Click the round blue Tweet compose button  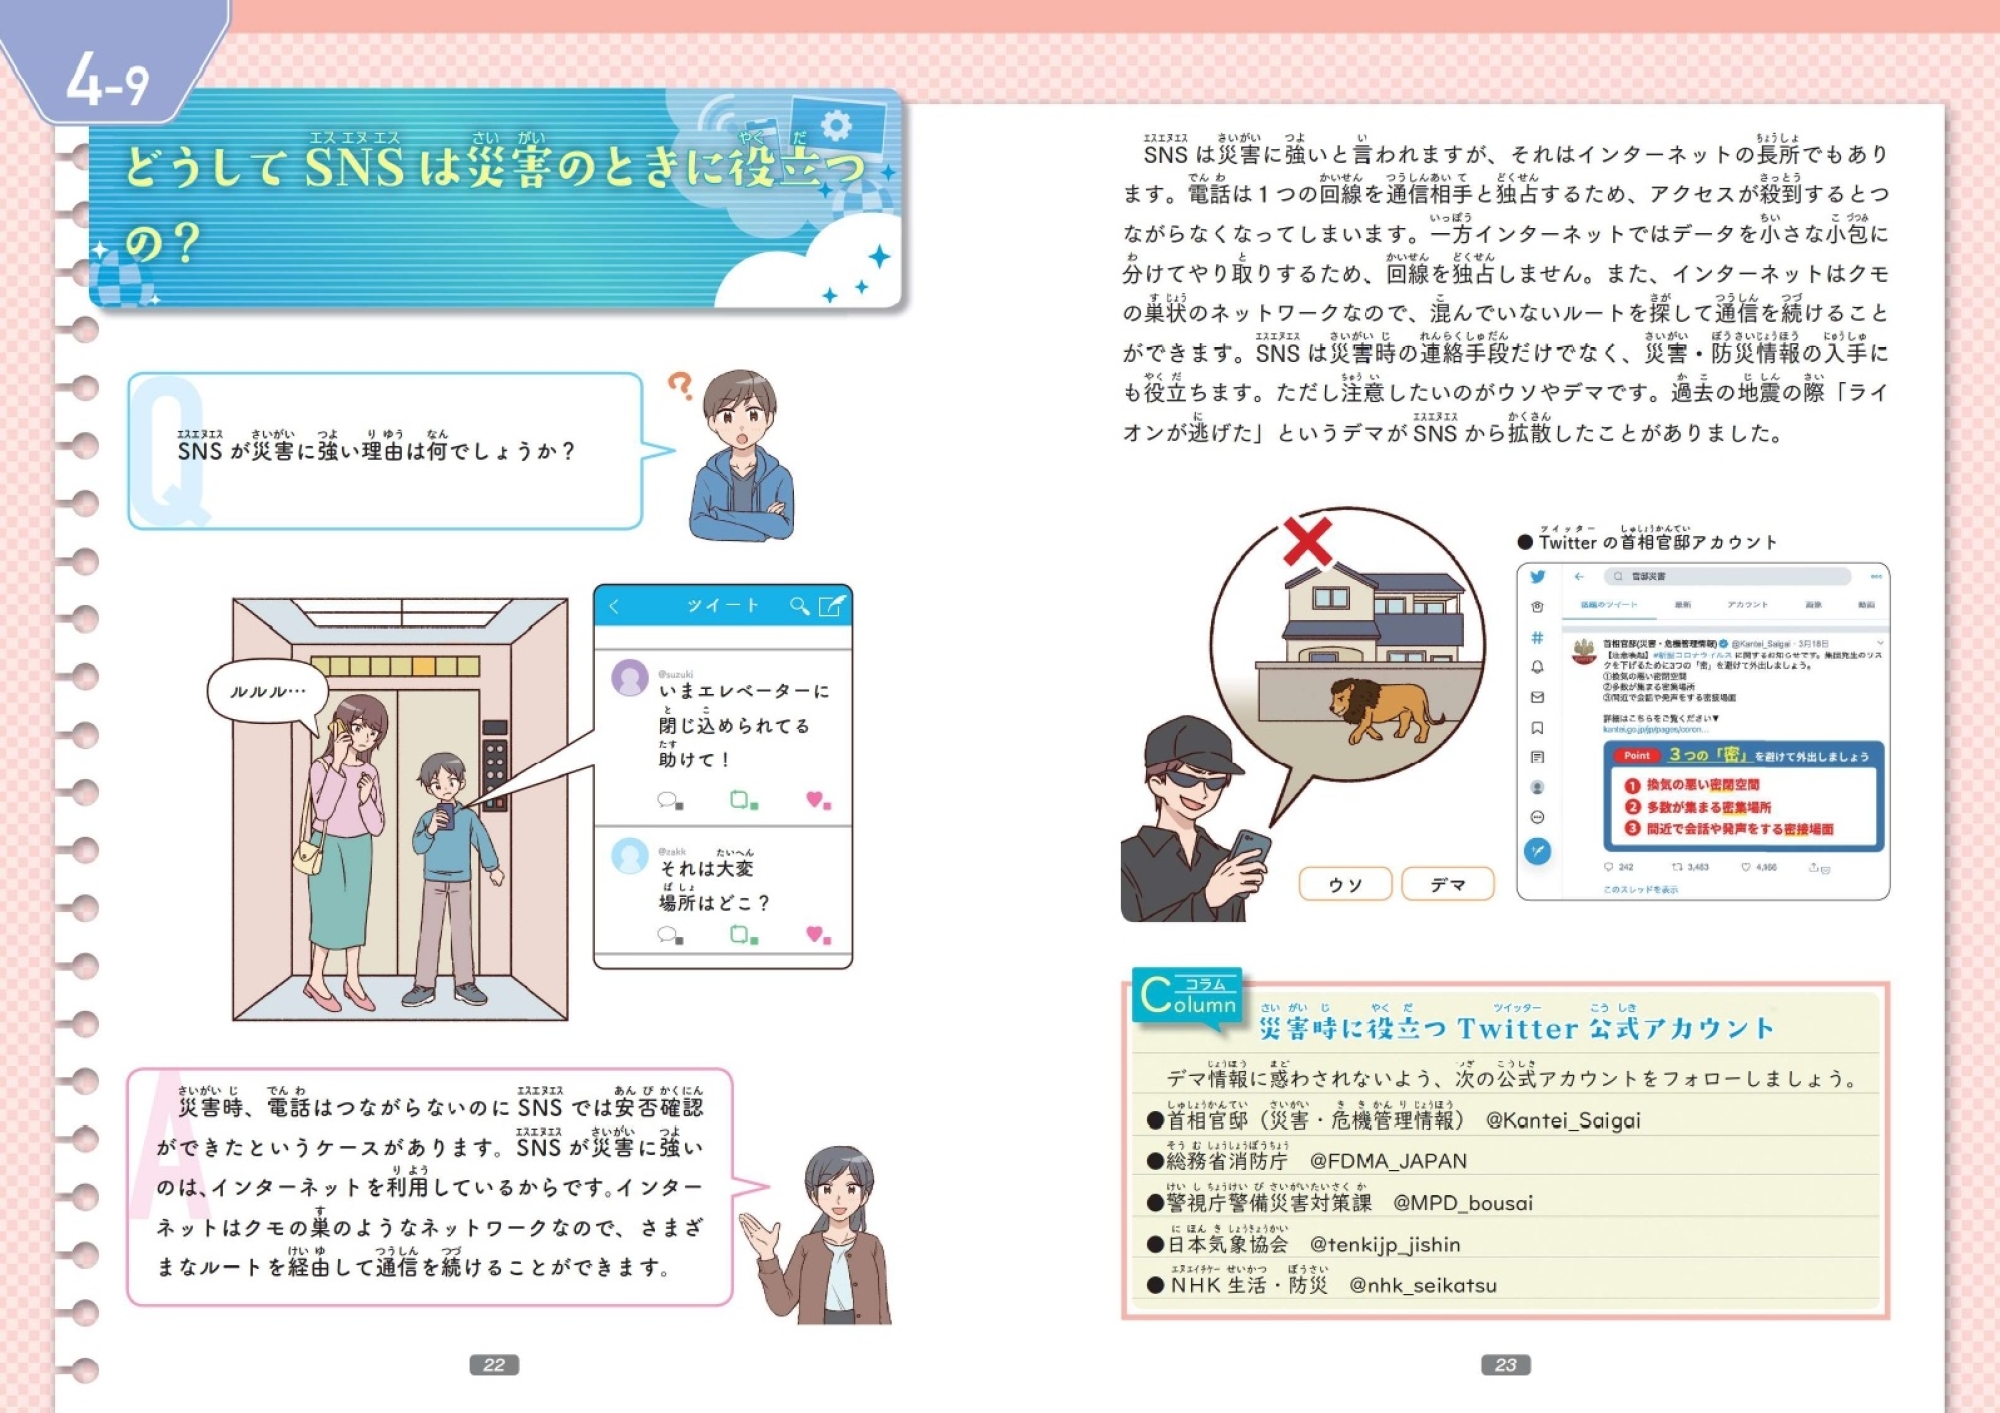point(1537,851)
